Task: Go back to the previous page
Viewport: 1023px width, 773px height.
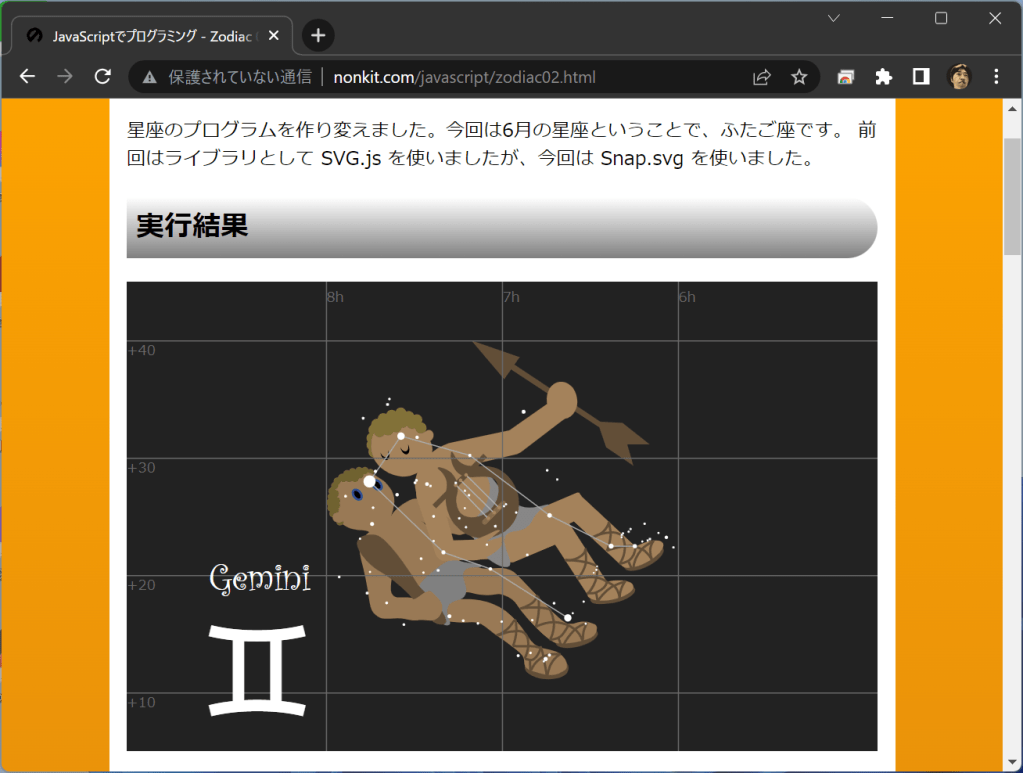Action: click(x=26, y=76)
